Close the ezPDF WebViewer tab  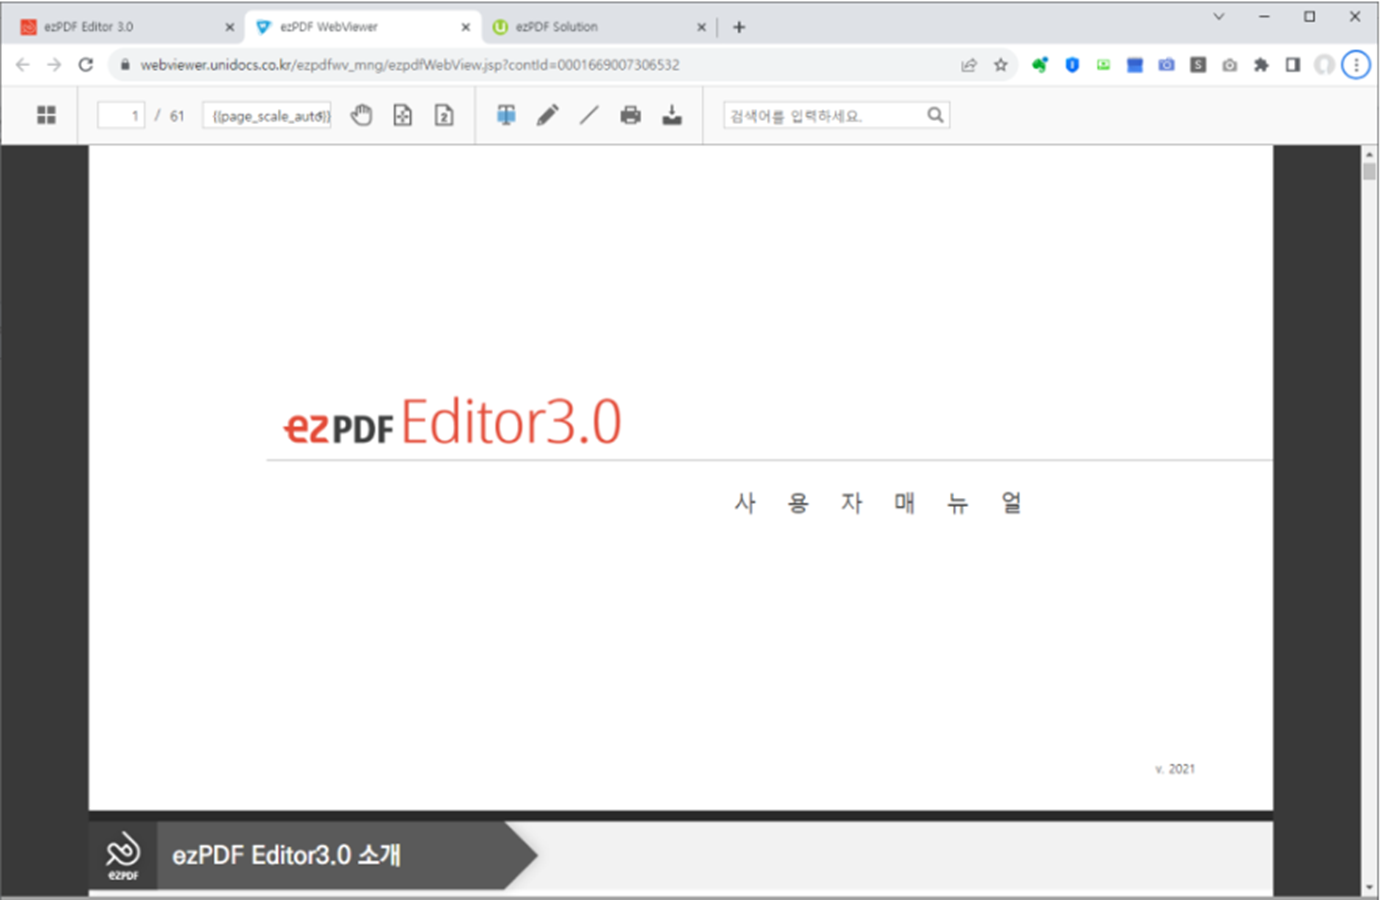(465, 27)
